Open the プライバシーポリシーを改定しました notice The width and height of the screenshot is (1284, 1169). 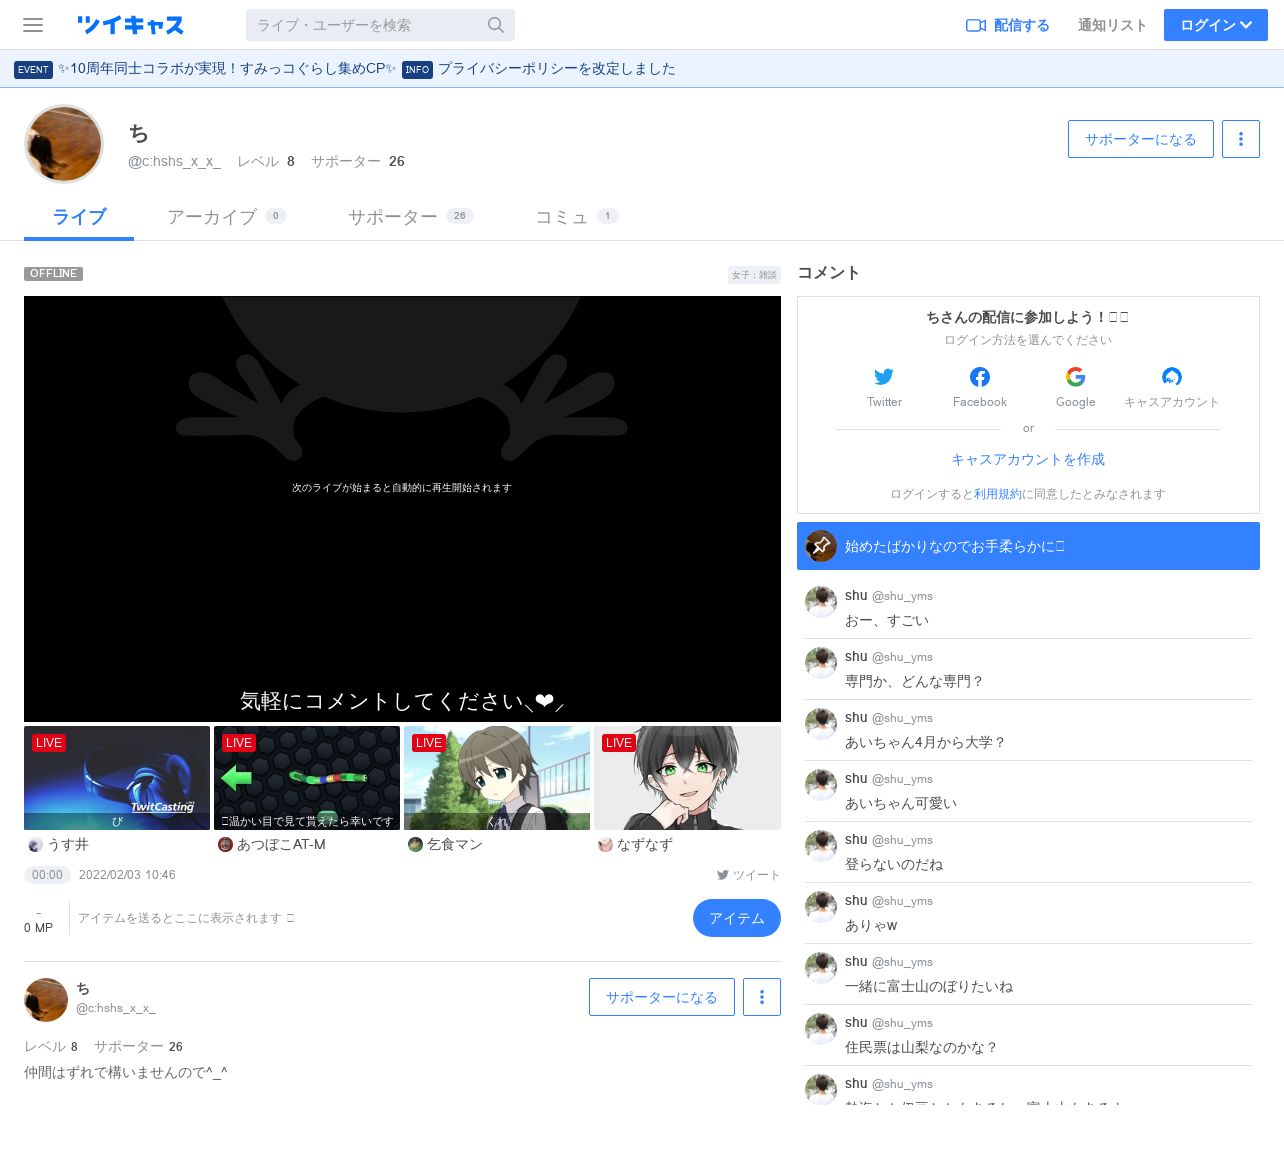[x=557, y=69]
